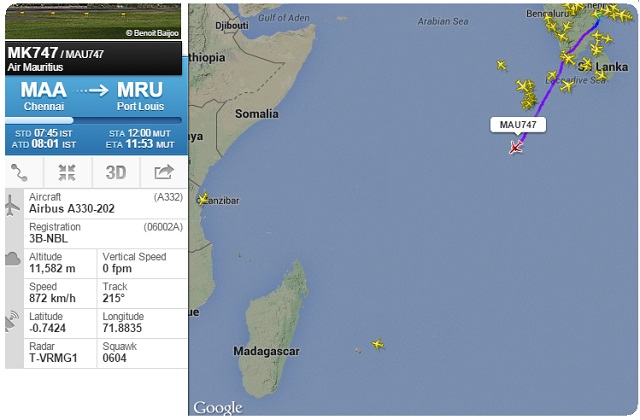Screen dimensions: 640x420
Task: Click the Google logo on map
Action: (x=217, y=407)
